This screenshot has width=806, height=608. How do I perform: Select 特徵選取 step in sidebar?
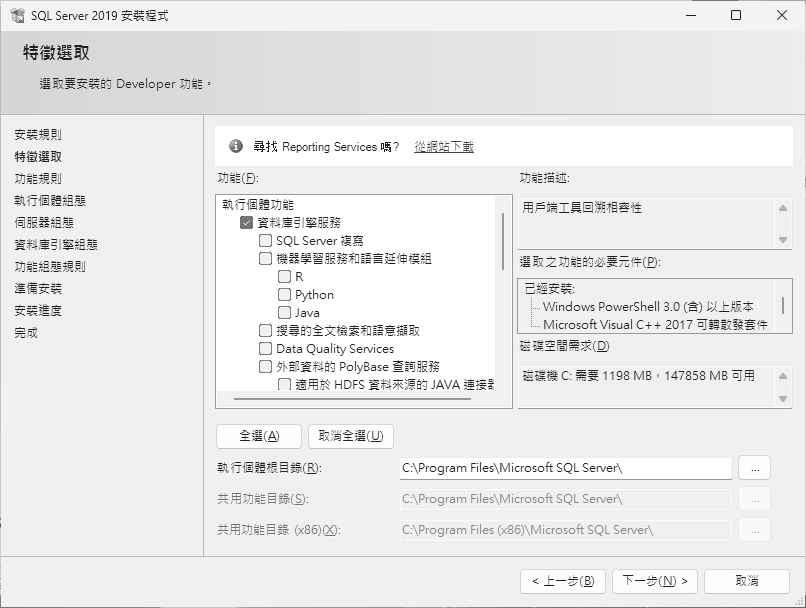[x=38, y=157]
